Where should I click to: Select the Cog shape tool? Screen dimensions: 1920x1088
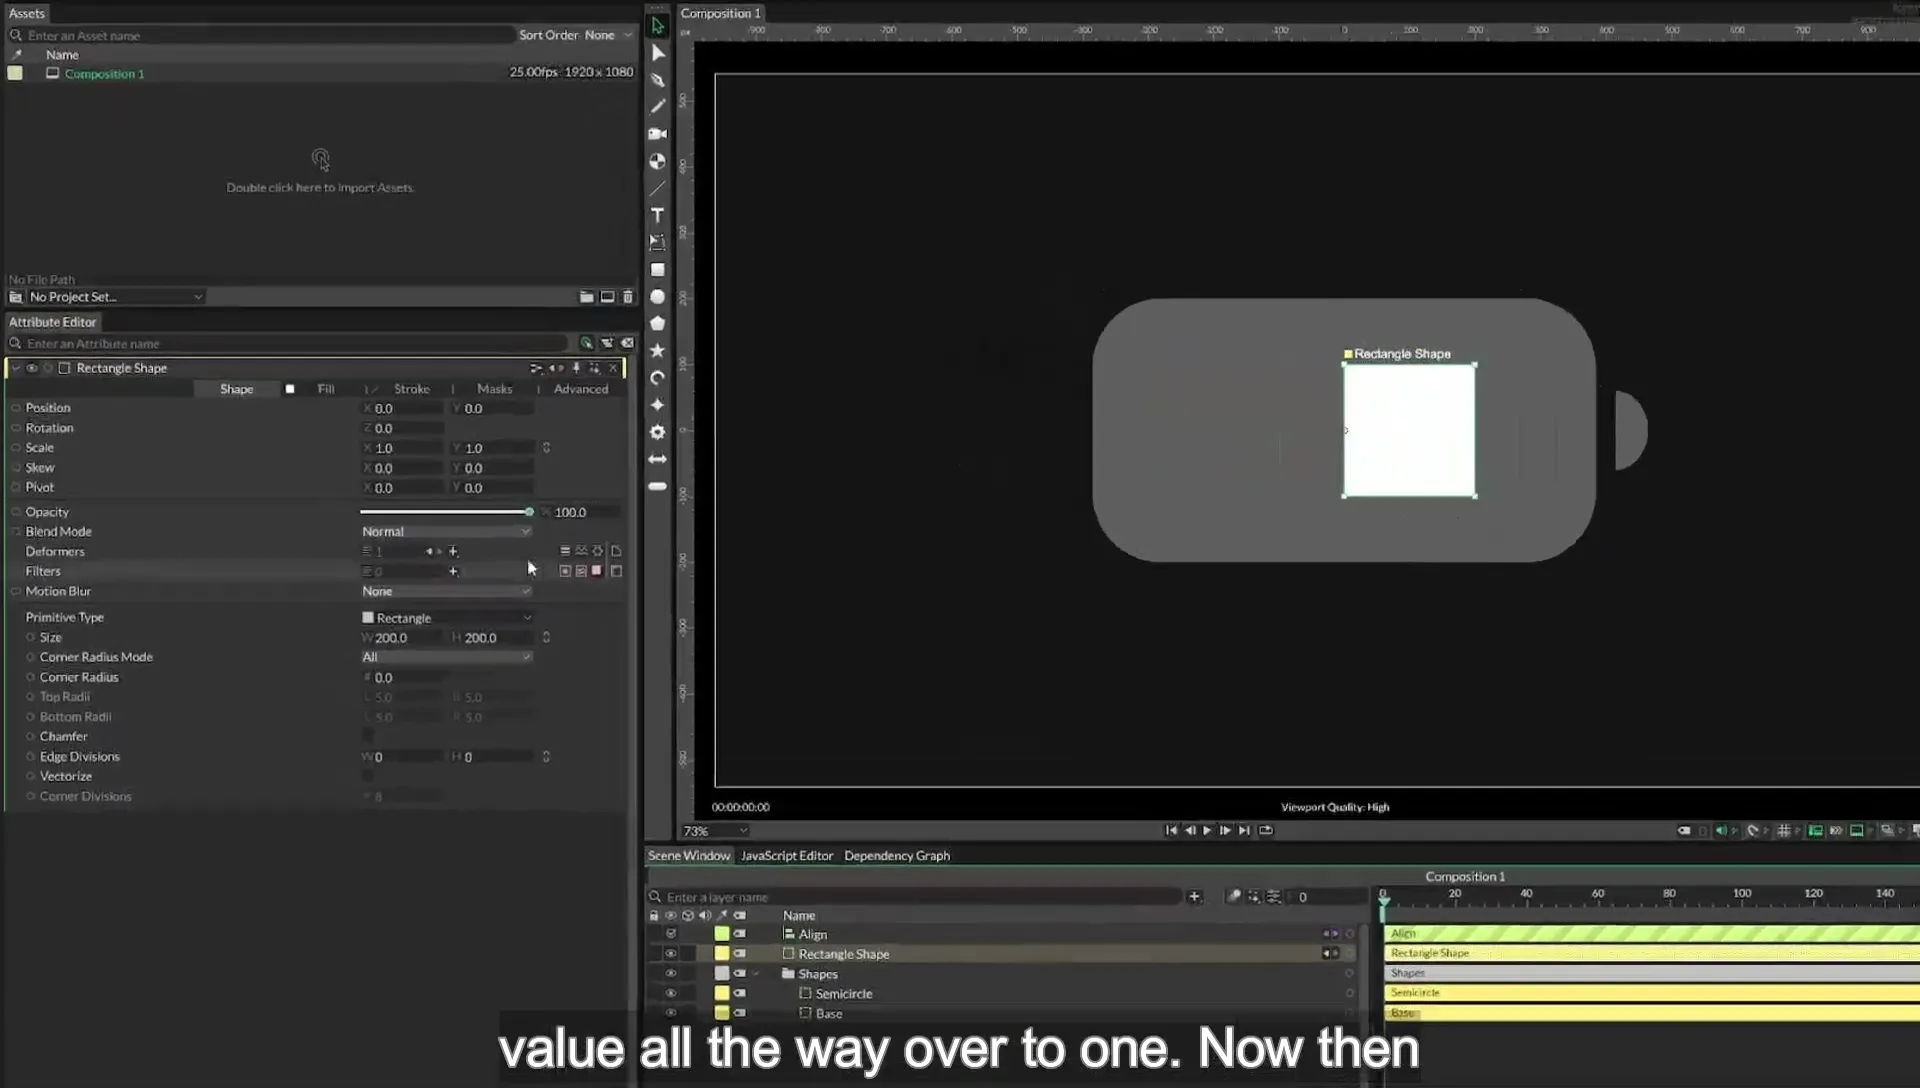[658, 432]
